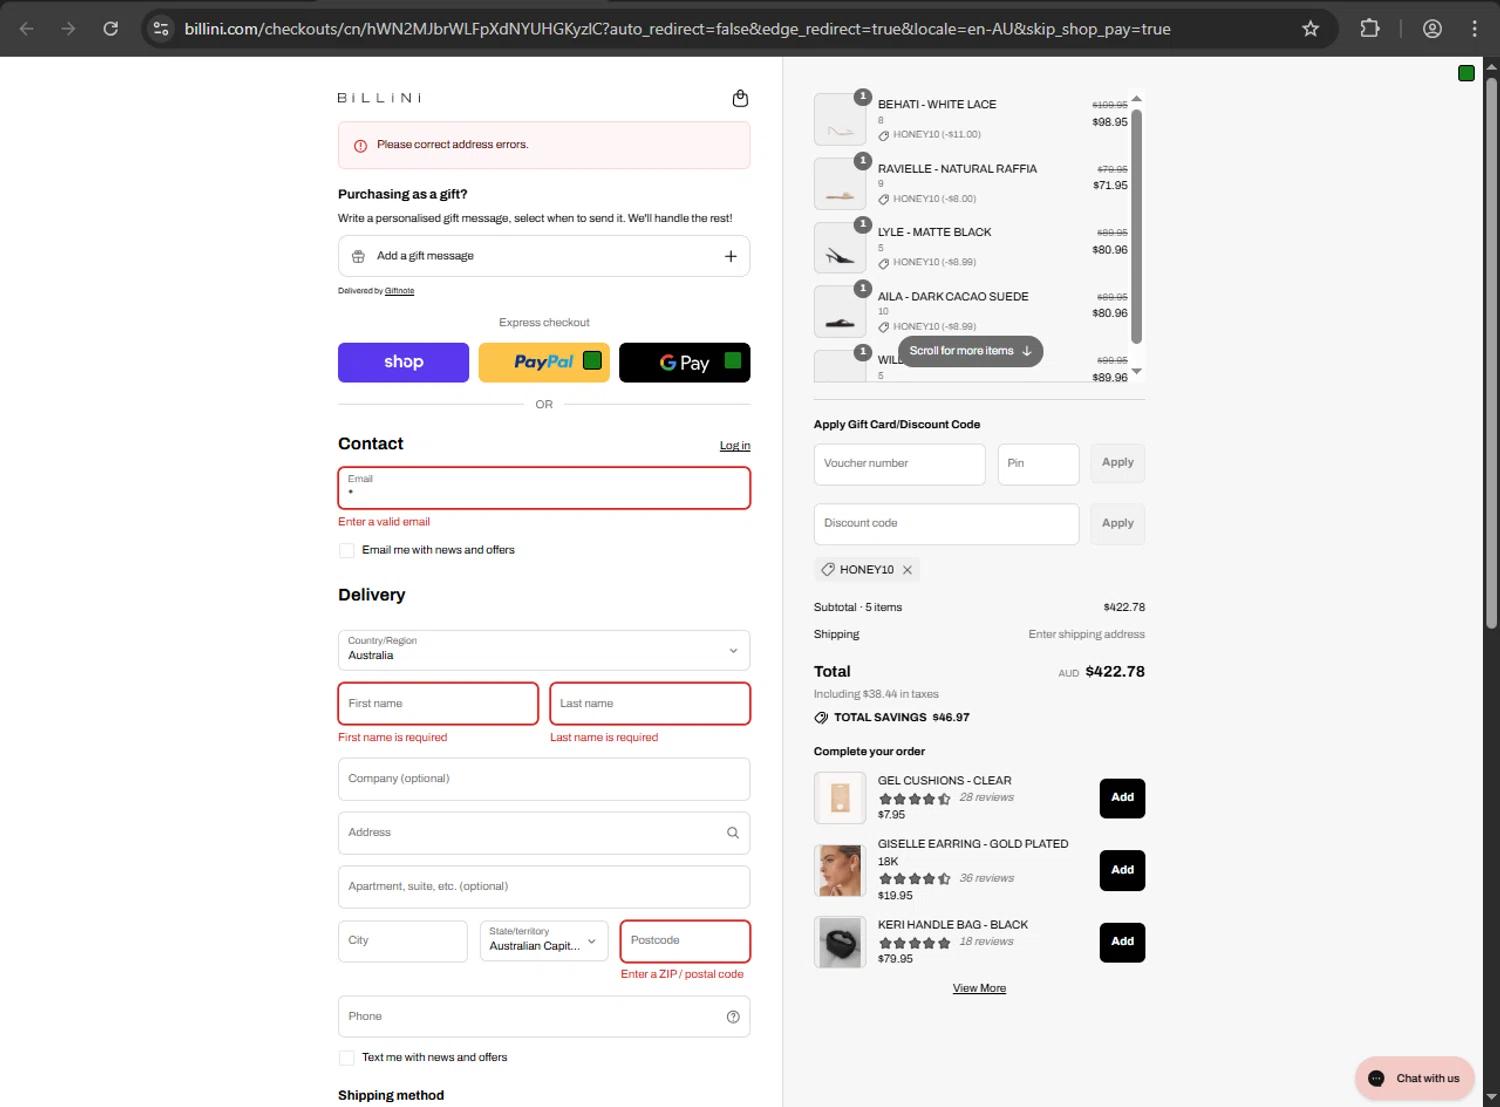This screenshot has height=1107, width=1500.
Task: Click the Ravielle Natural Raffia thumbnail
Action: (x=840, y=184)
